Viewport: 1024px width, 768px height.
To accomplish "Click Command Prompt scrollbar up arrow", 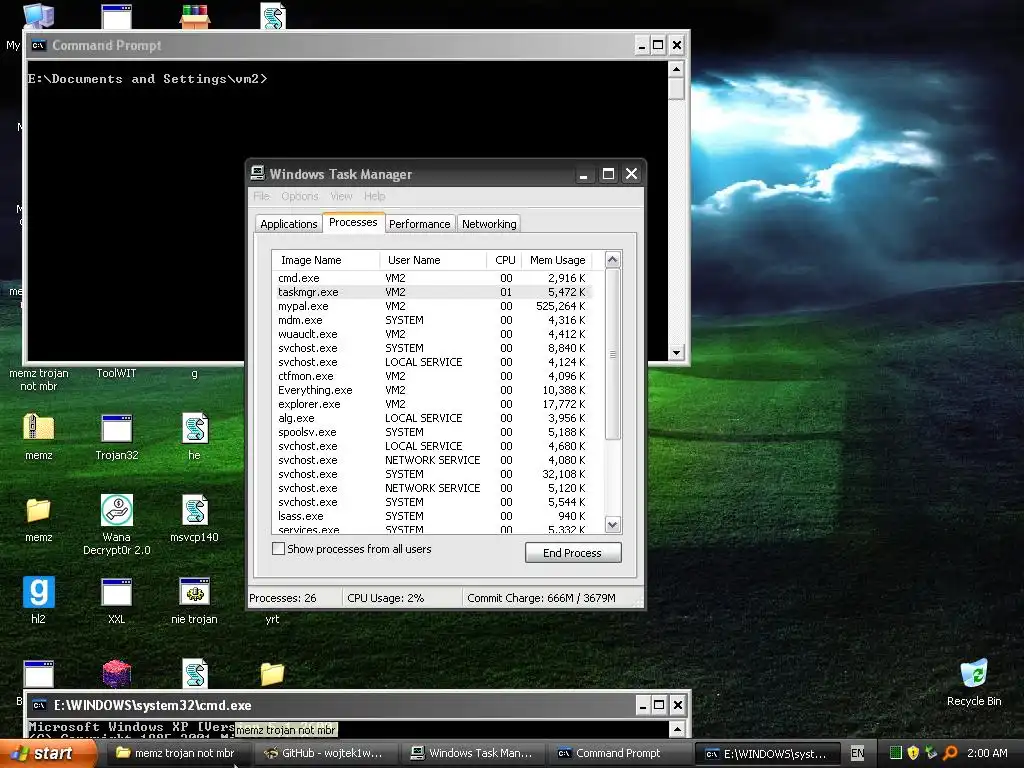I will [x=677, y=69].
